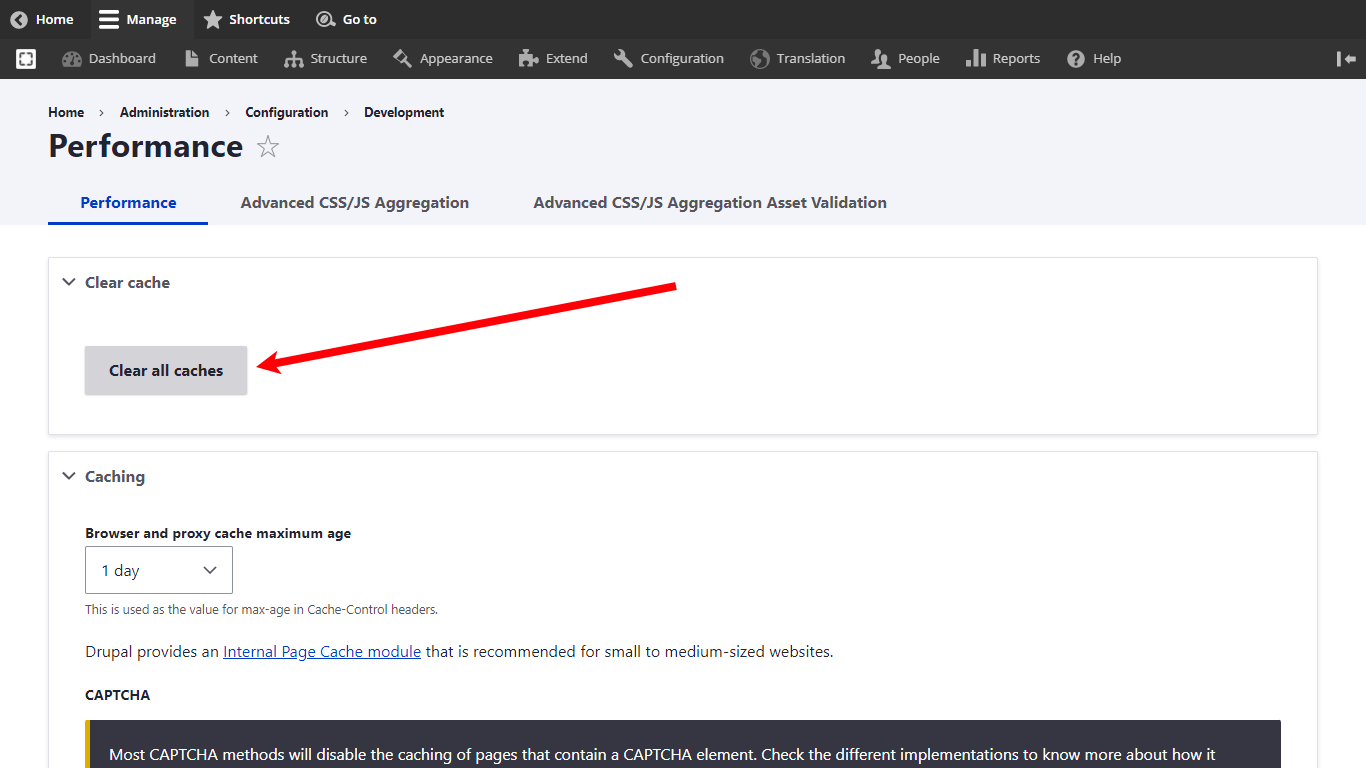
Task: Open Translation via the globe icon
Action: [760, 59]
